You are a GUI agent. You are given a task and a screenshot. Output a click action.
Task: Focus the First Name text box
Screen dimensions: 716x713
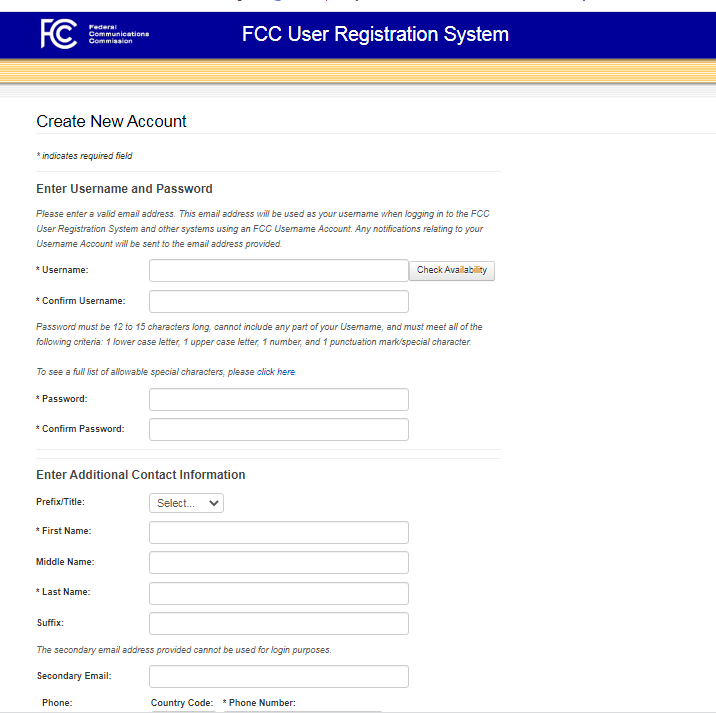[278, 532]
